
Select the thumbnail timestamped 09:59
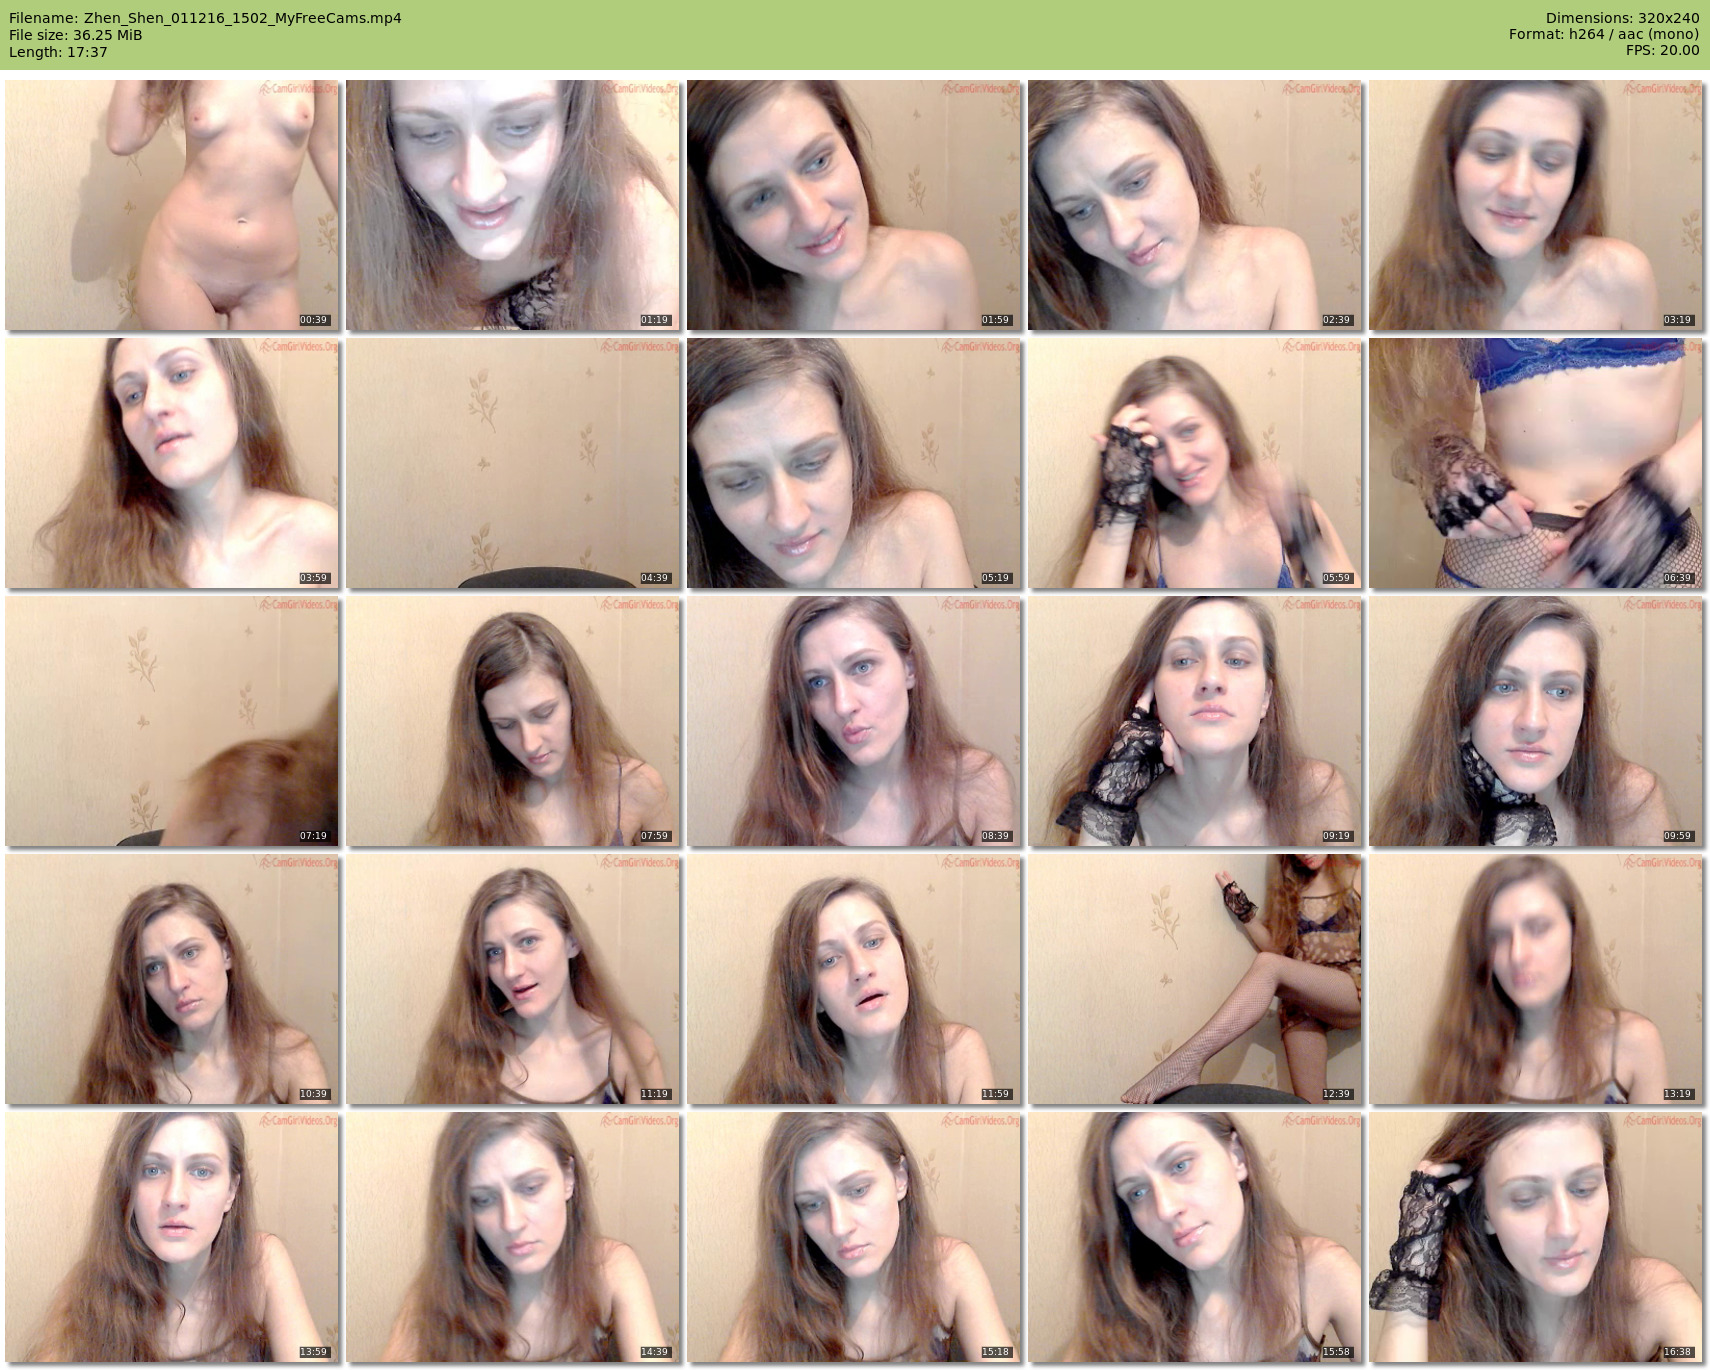(x=1535, y=721)
